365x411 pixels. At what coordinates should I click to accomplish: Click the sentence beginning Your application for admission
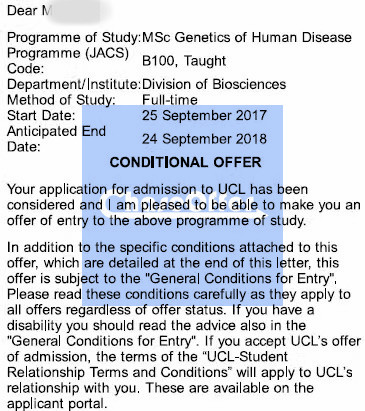184,205
